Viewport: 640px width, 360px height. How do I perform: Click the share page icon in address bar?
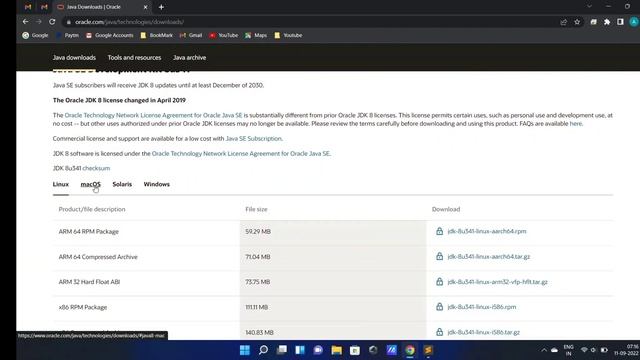(564, 22)
